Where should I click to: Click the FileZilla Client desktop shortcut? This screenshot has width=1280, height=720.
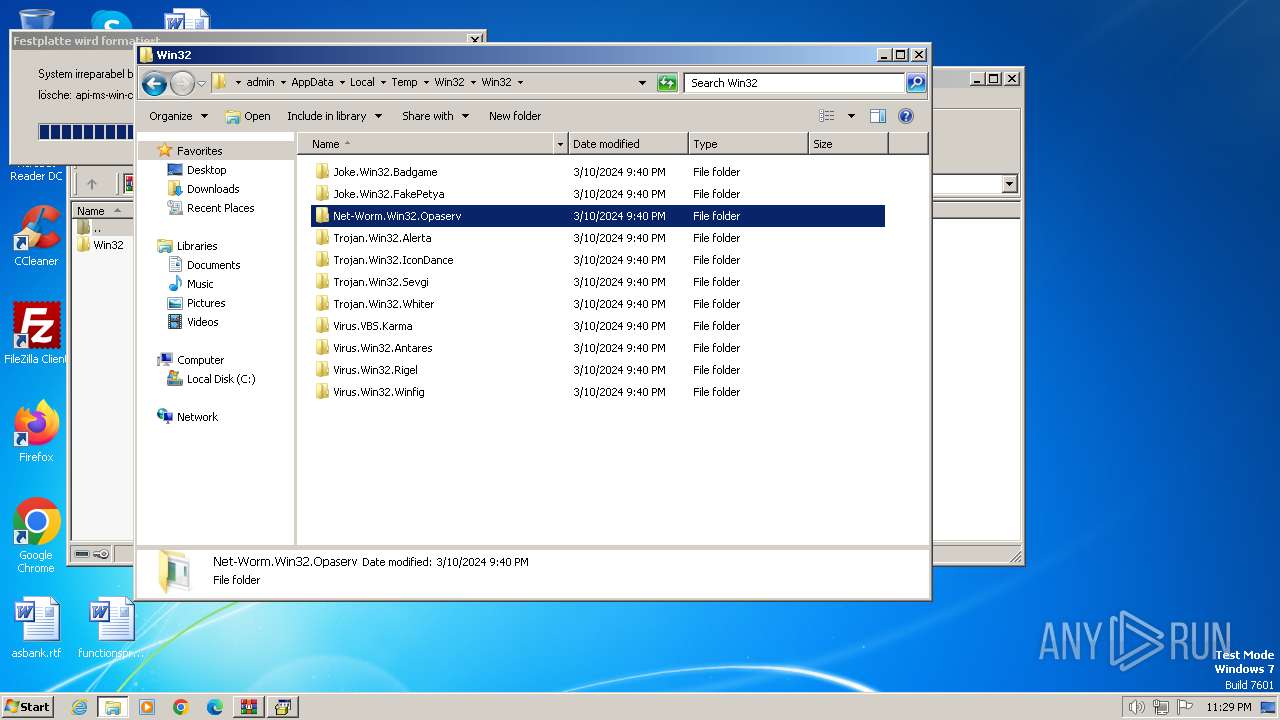click(36, 333)
